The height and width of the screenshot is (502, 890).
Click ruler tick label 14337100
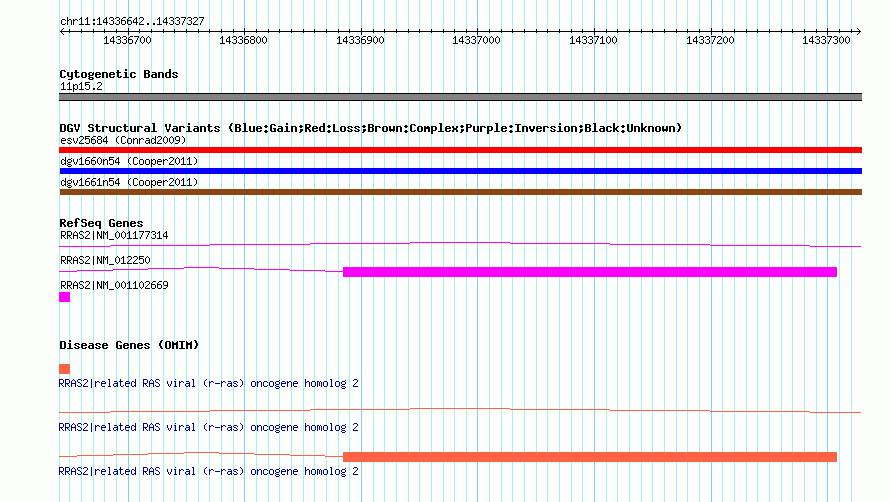click(593, 40)
